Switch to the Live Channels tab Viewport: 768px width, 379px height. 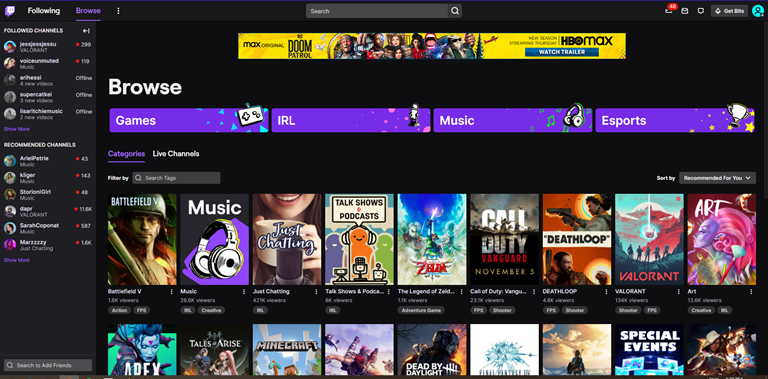click(176, 154)
